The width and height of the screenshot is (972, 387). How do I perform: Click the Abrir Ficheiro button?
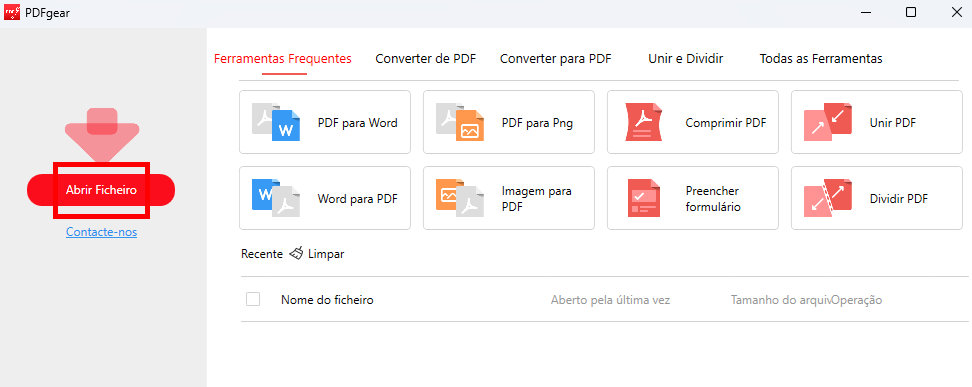(101, 190)
